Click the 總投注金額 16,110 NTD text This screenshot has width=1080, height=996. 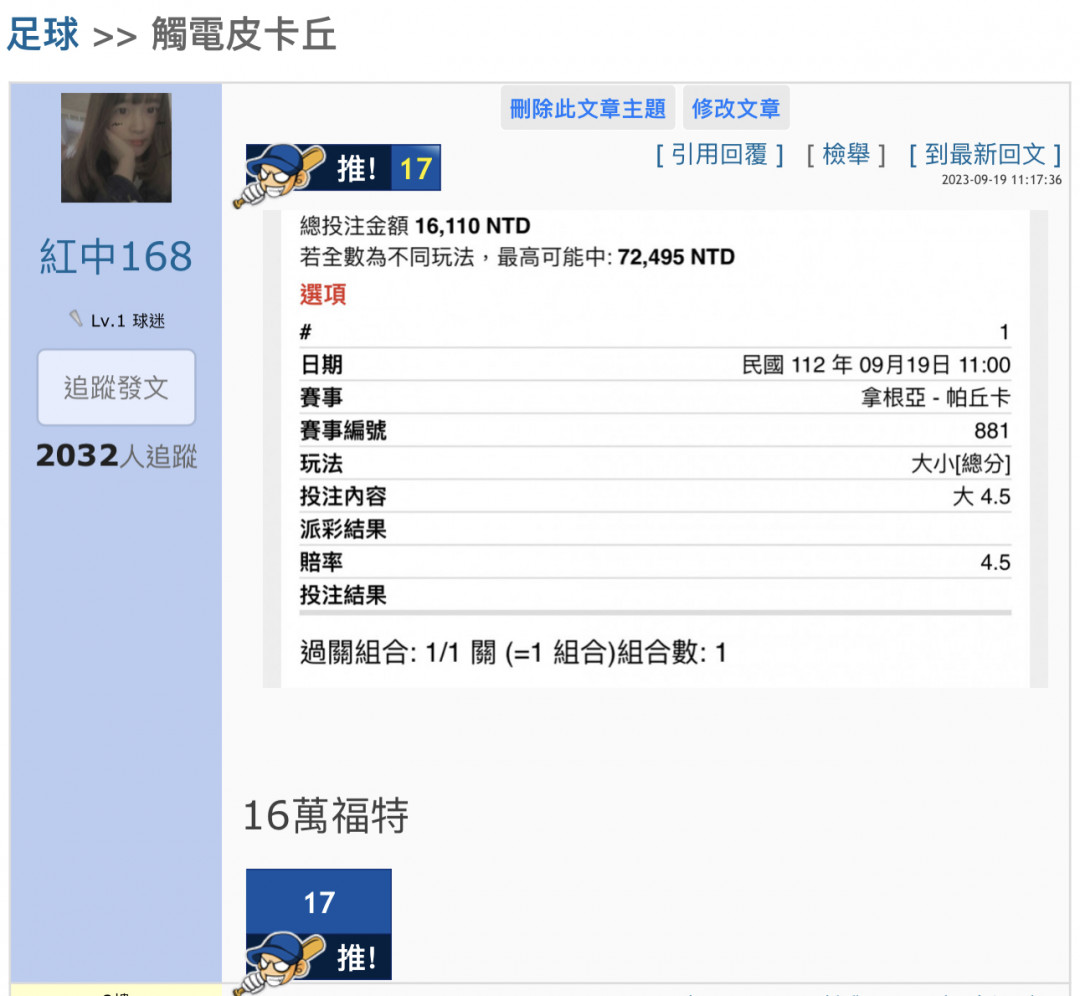point(415,226)
